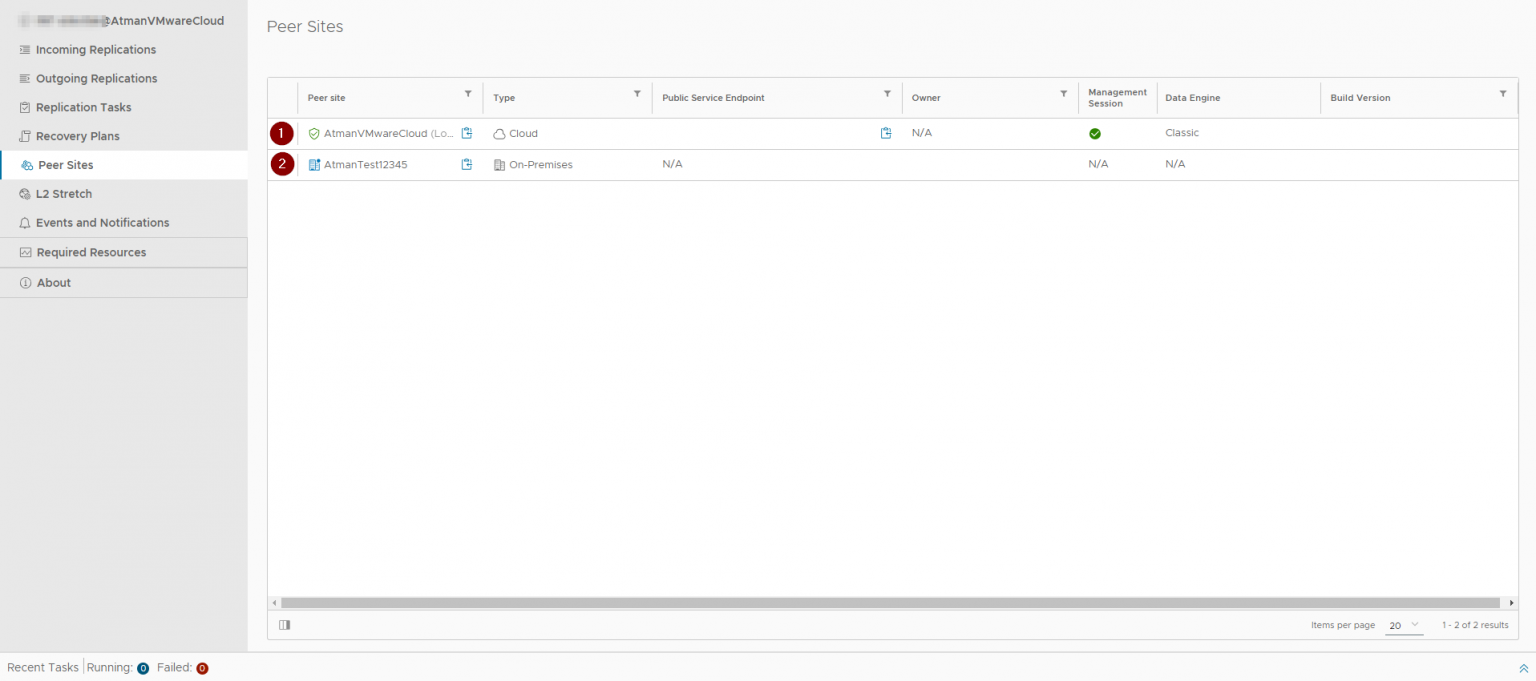1536x681 pixels.
Task: Toggle the column visibility picker
Action: (285, 625)
